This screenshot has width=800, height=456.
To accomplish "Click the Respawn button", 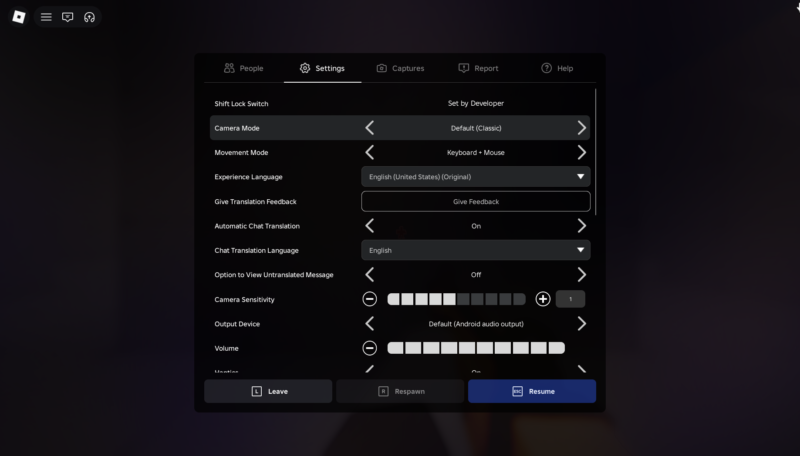I will [400, 391].
